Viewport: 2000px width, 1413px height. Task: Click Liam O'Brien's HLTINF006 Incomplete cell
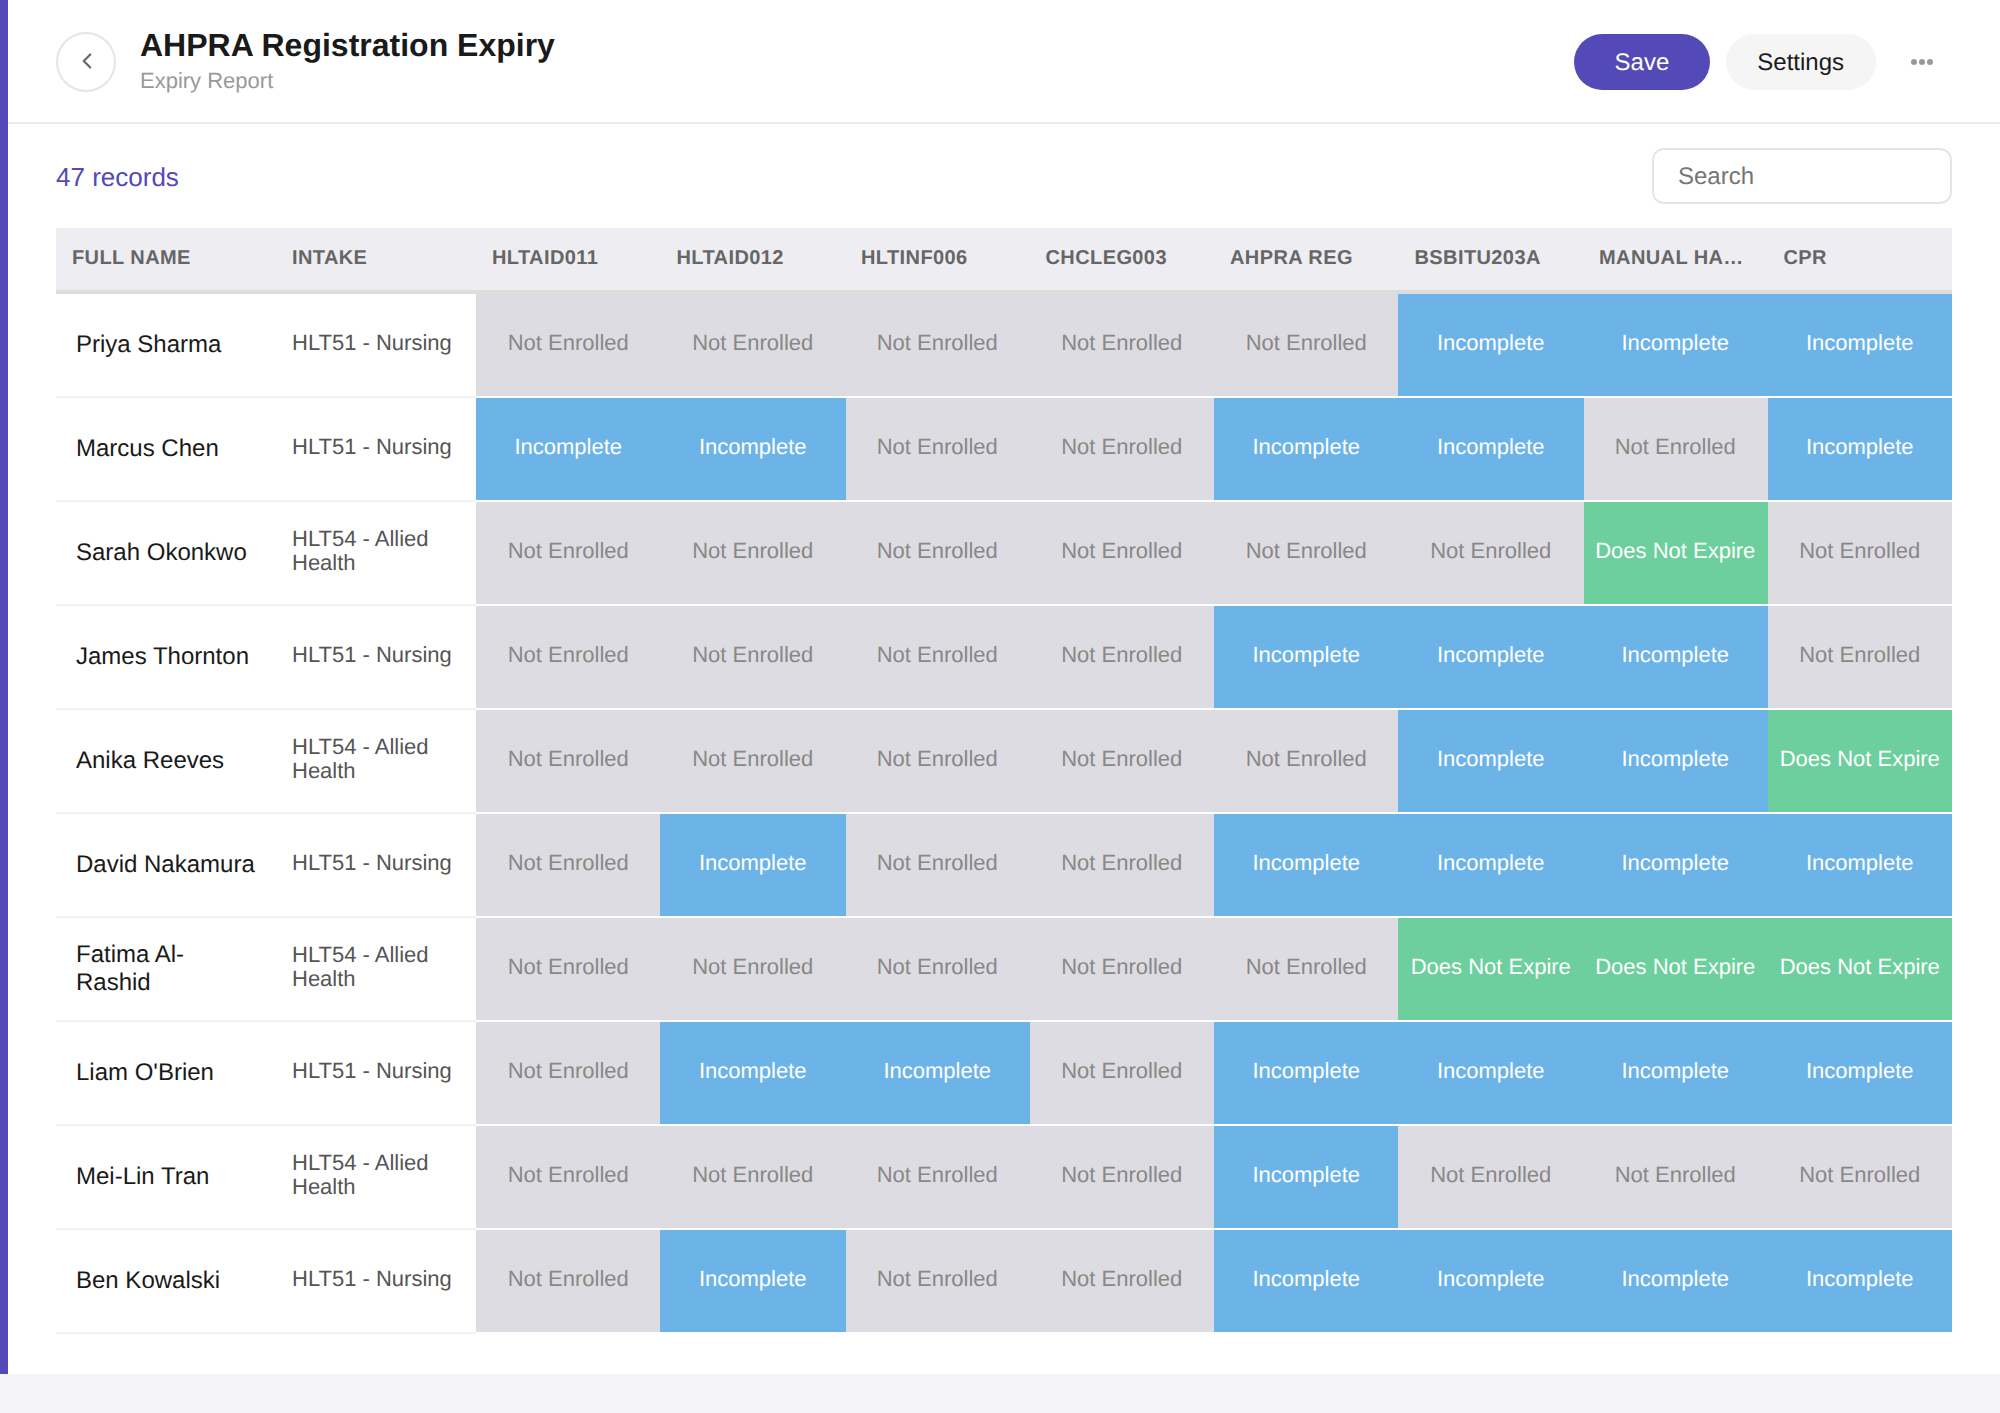937,1072
